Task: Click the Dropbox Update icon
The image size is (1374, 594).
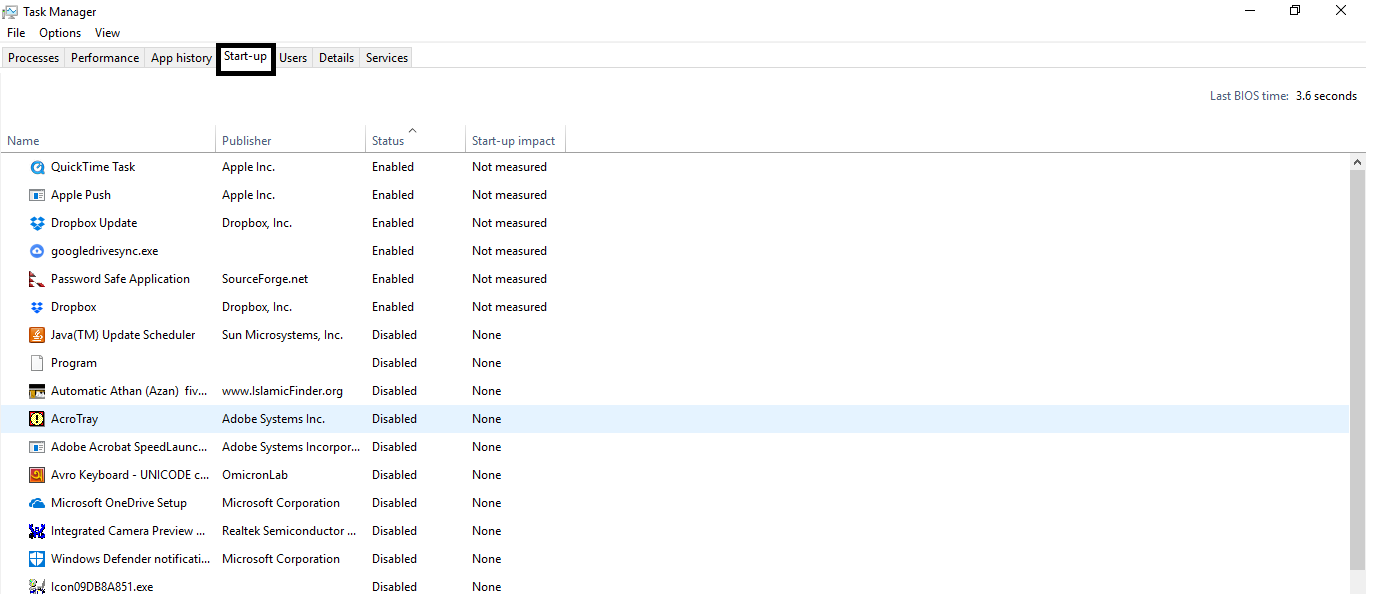Action: click(37, 223)
